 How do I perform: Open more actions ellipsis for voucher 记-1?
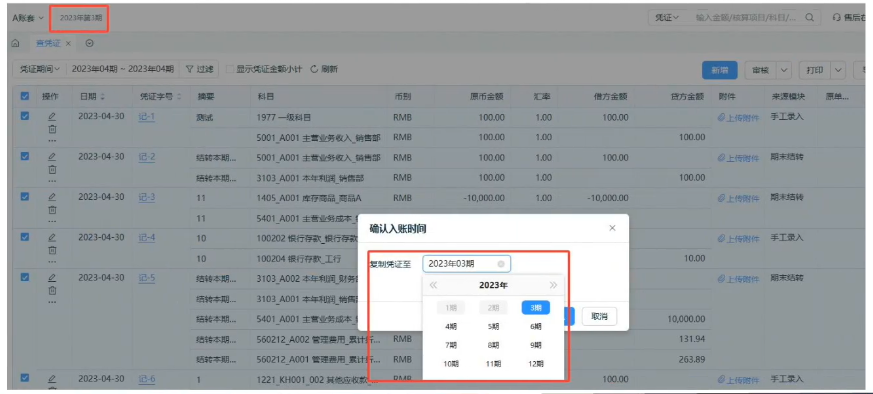point(52,140)
